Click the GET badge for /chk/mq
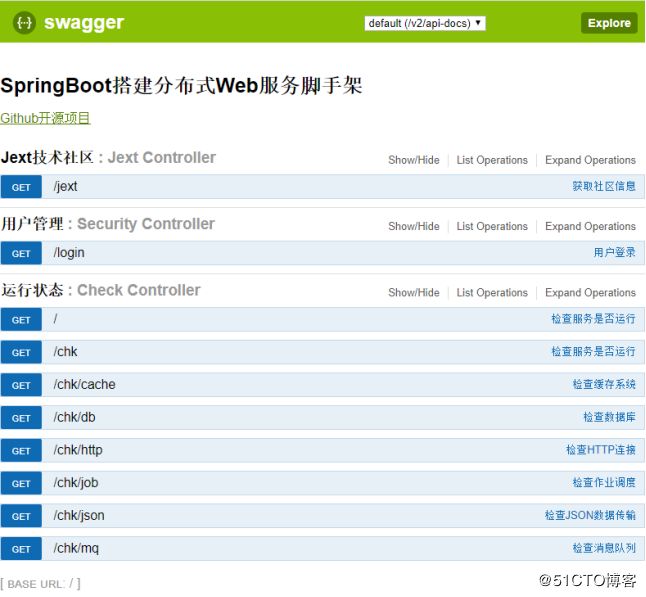This screenshot has width=646, height=597. [21, 549]
